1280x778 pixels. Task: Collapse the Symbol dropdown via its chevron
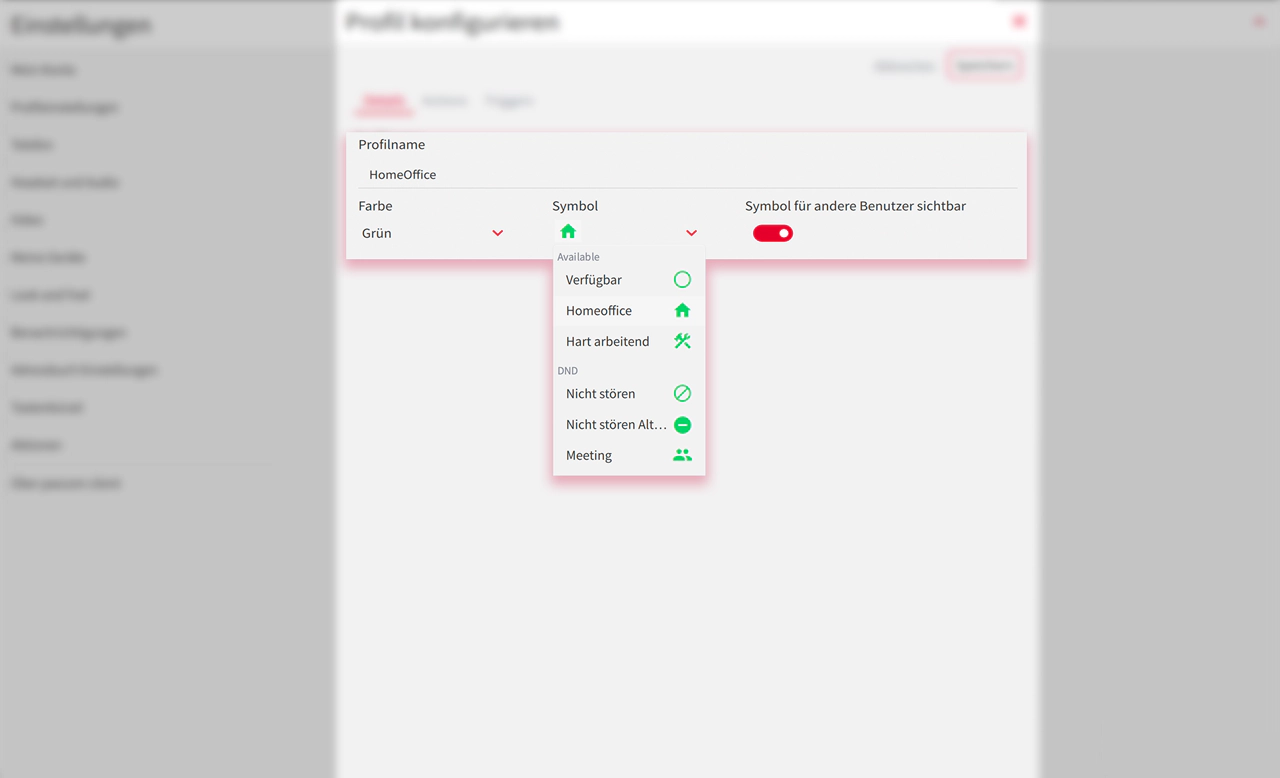pyautogui.click(x=691, y=232)
